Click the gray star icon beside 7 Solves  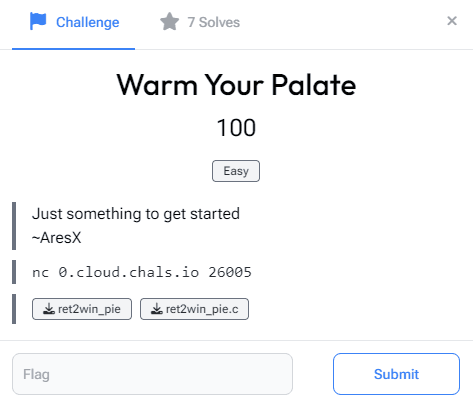click(x=170, y=21)
